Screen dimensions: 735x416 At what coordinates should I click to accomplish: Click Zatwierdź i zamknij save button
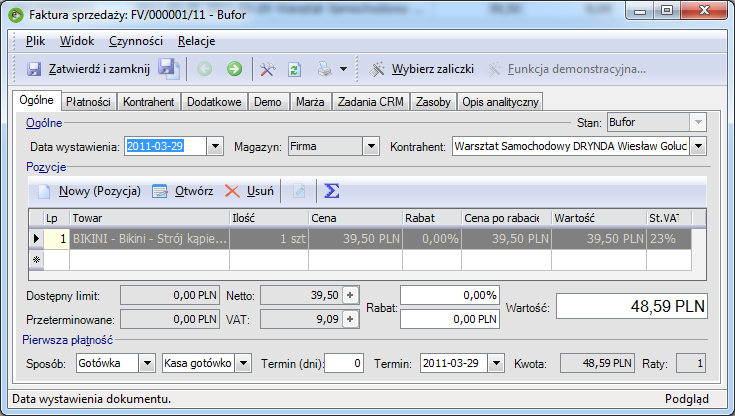click(88, 69)
